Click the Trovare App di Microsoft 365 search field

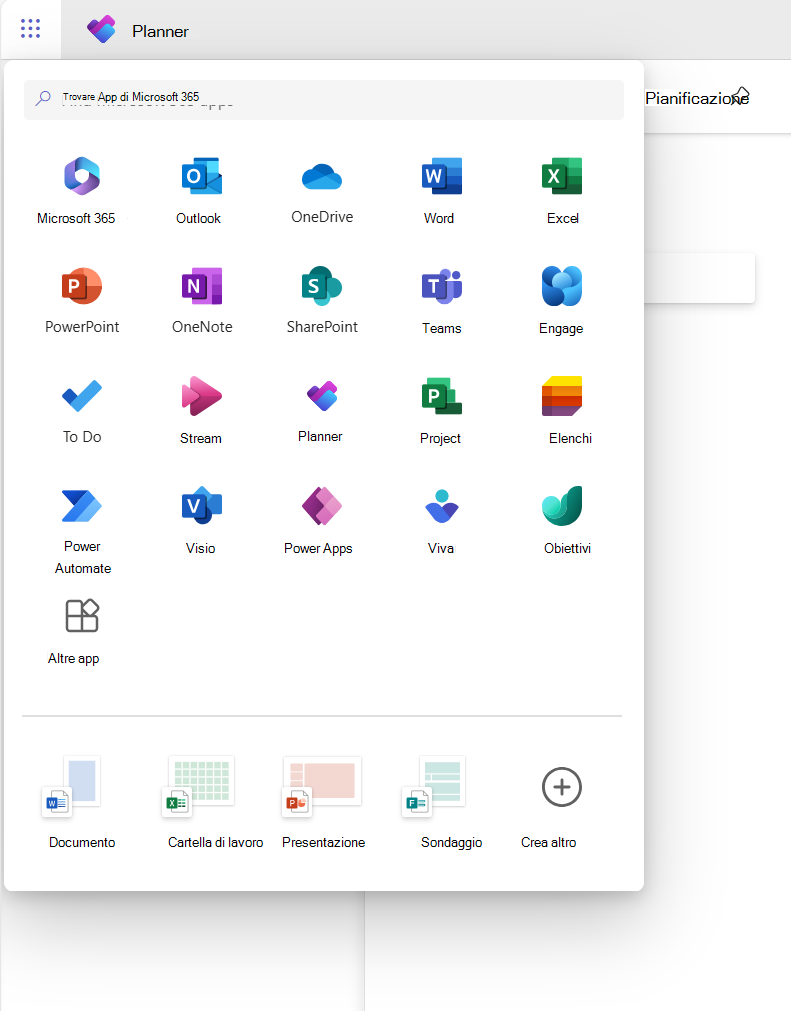pyautogui.click(x=324, y=99)
